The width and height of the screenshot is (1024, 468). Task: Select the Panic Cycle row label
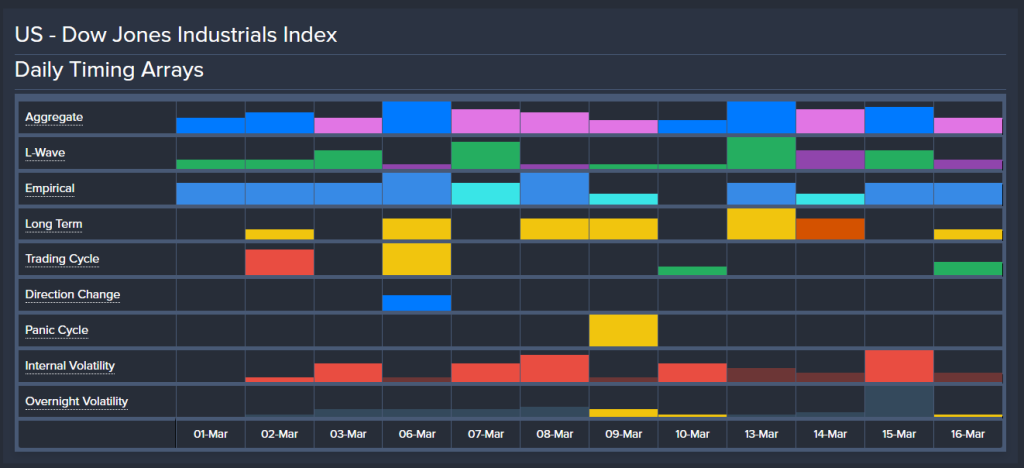pyautogui.click(x=57, y=330)
